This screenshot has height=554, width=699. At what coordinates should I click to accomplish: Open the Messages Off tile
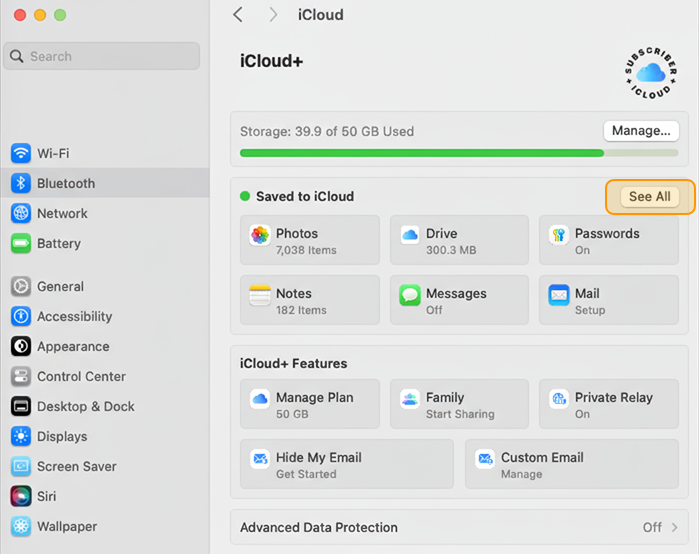pyautogui.click(x=459, y=300)
